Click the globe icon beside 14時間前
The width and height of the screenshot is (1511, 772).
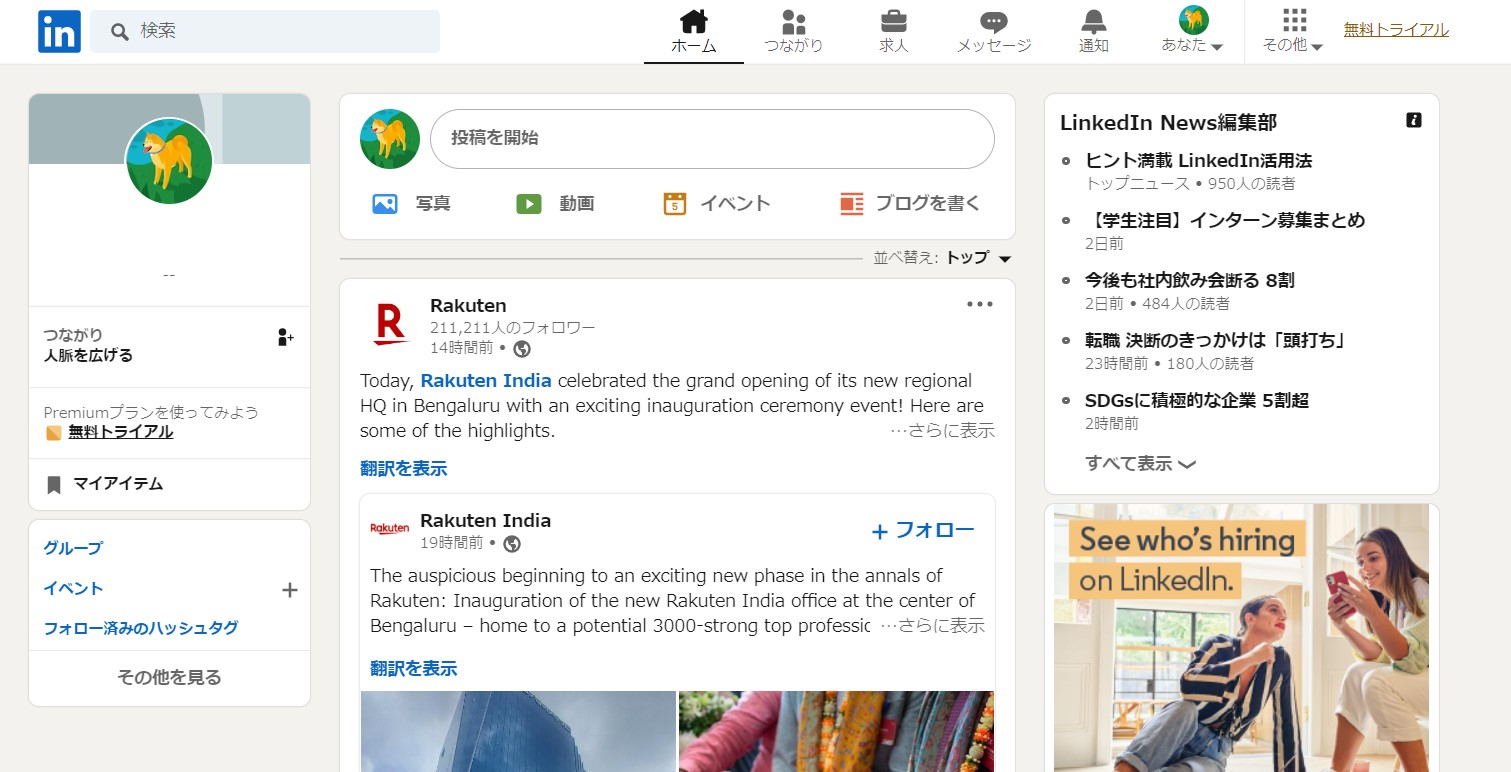(x=522, y=349)
